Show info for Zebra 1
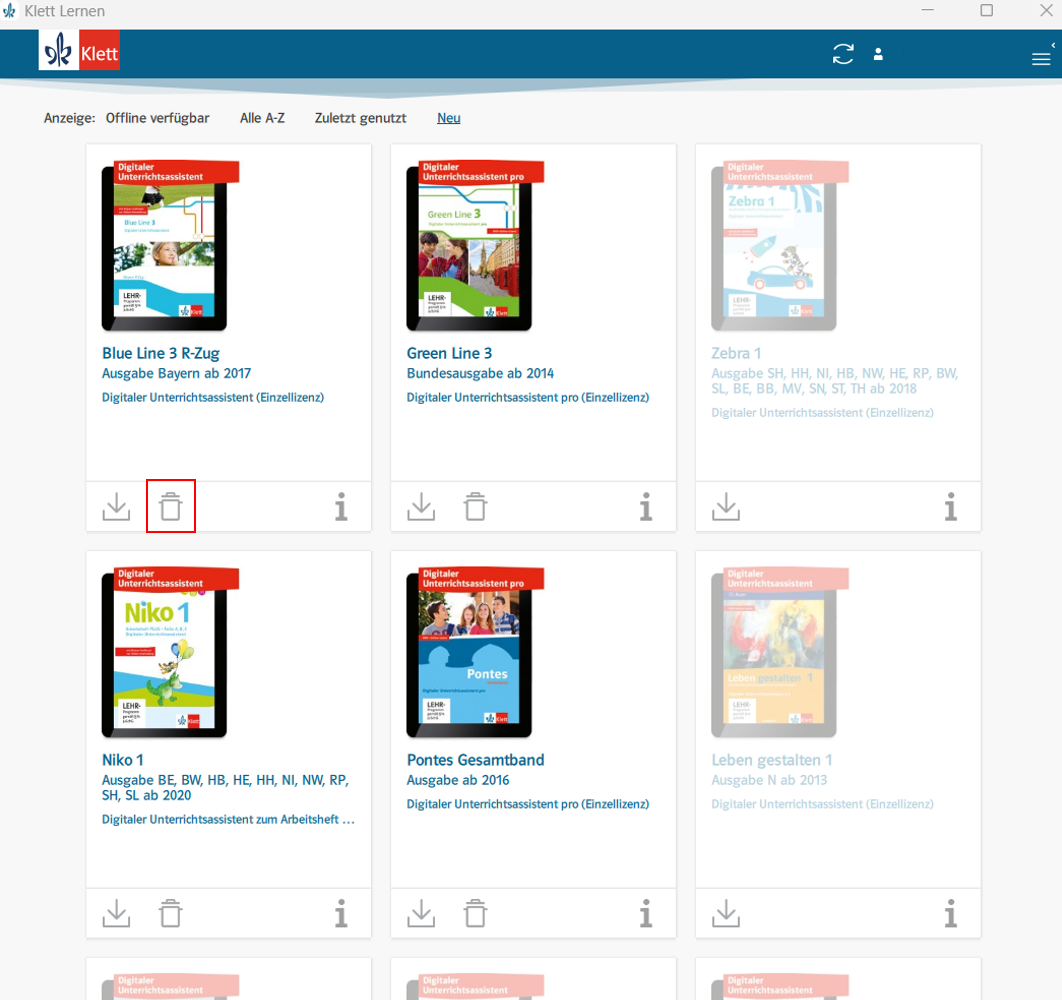 pos(951,506)
